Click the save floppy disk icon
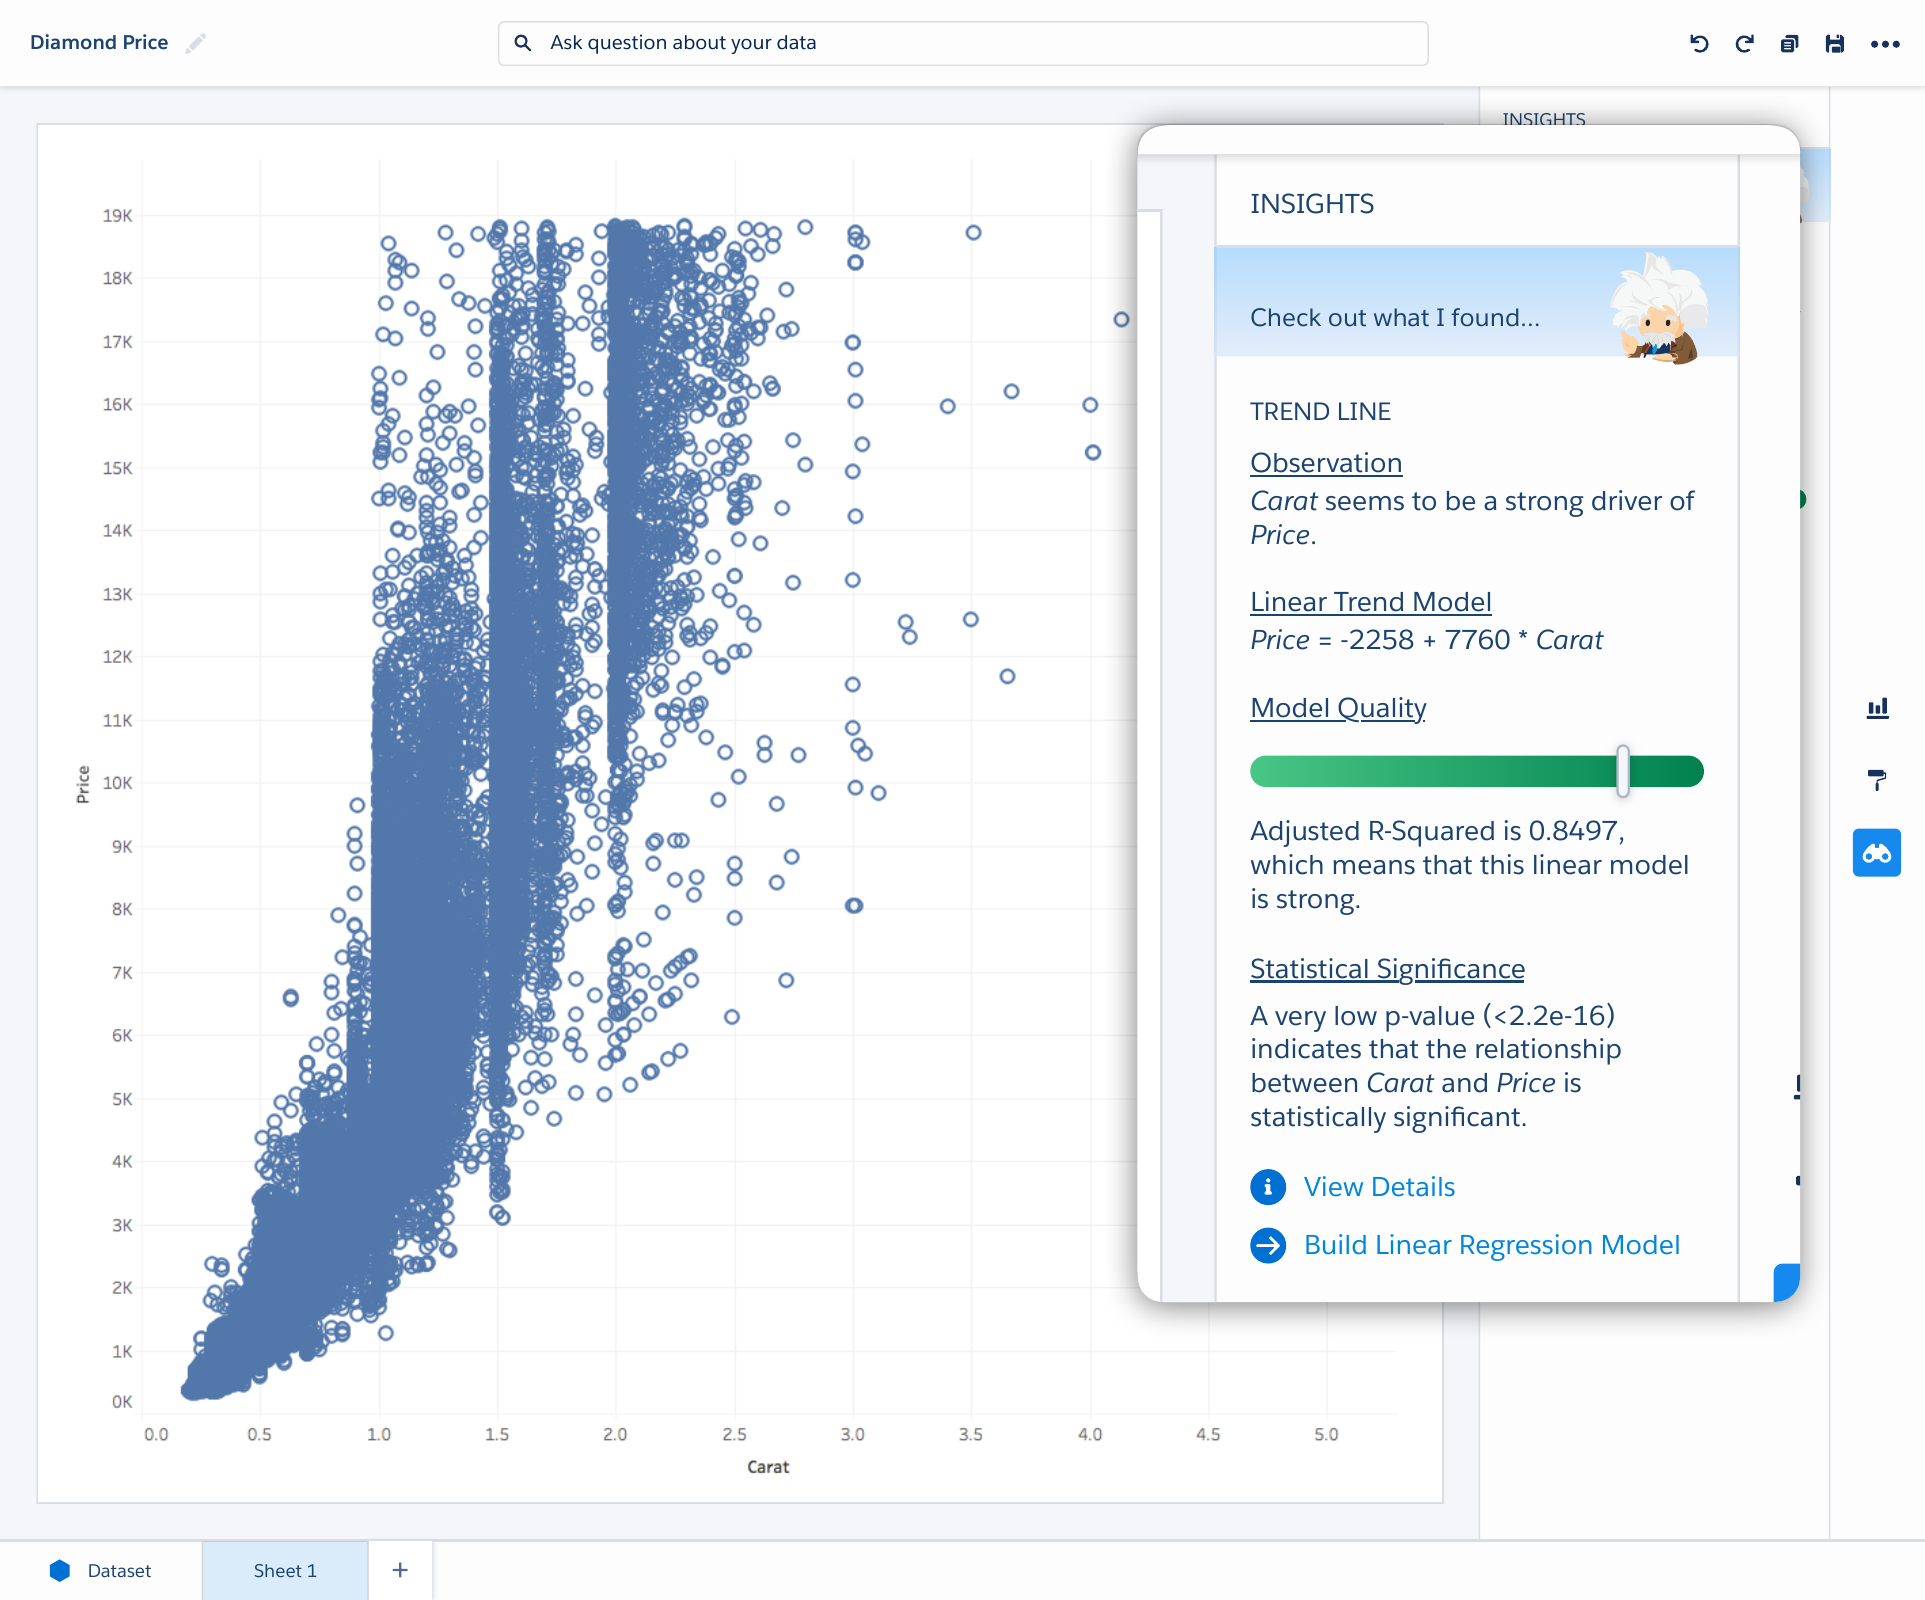1925x1600 pixels. pos(1834,44)
